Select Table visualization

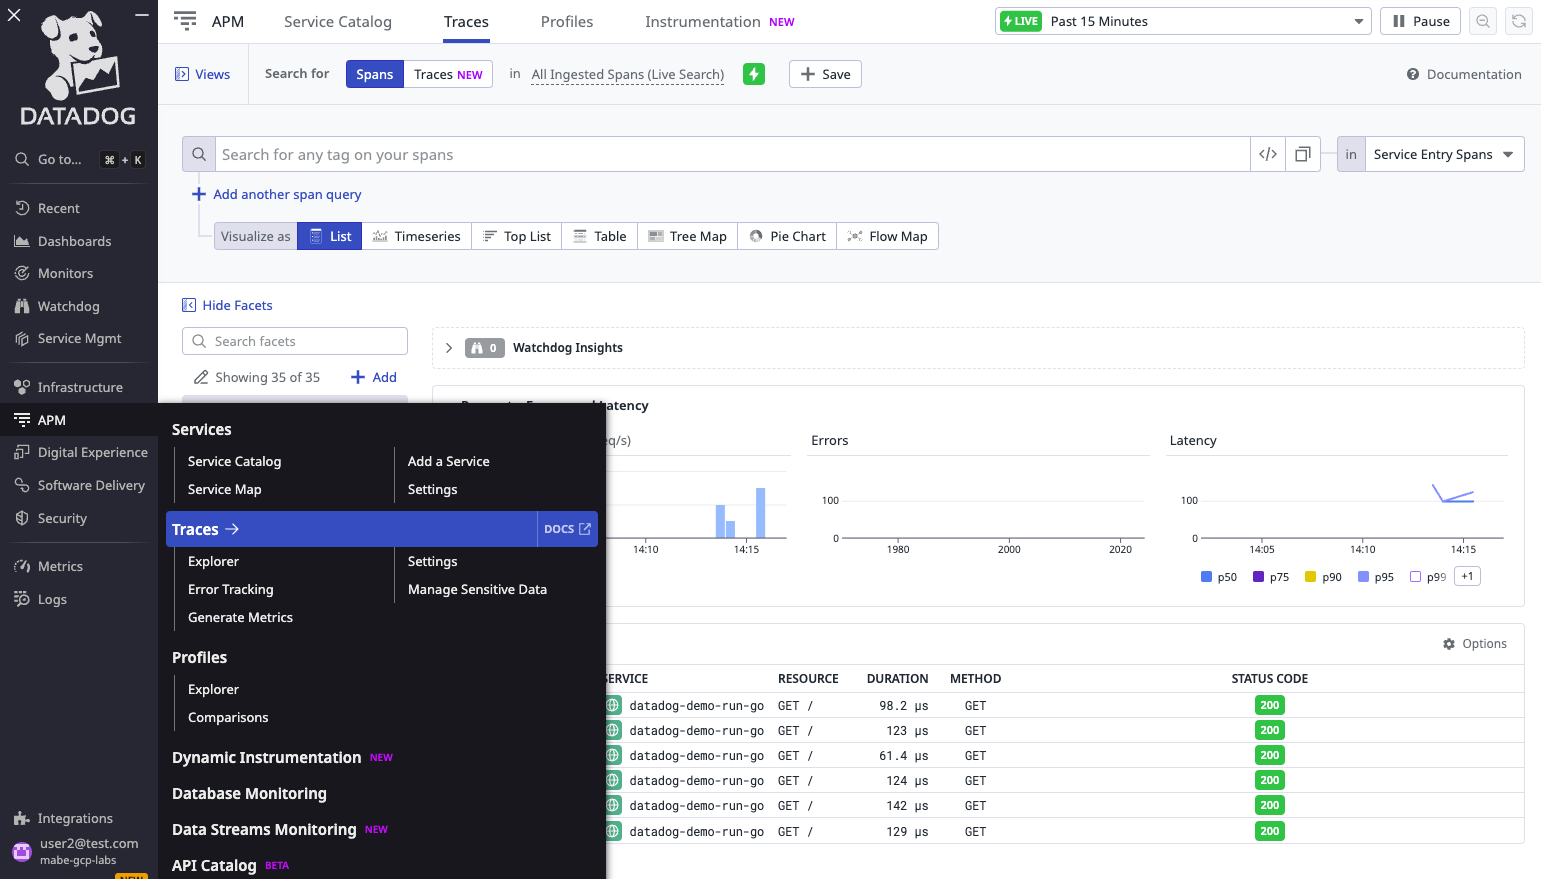tap(600, 236)
